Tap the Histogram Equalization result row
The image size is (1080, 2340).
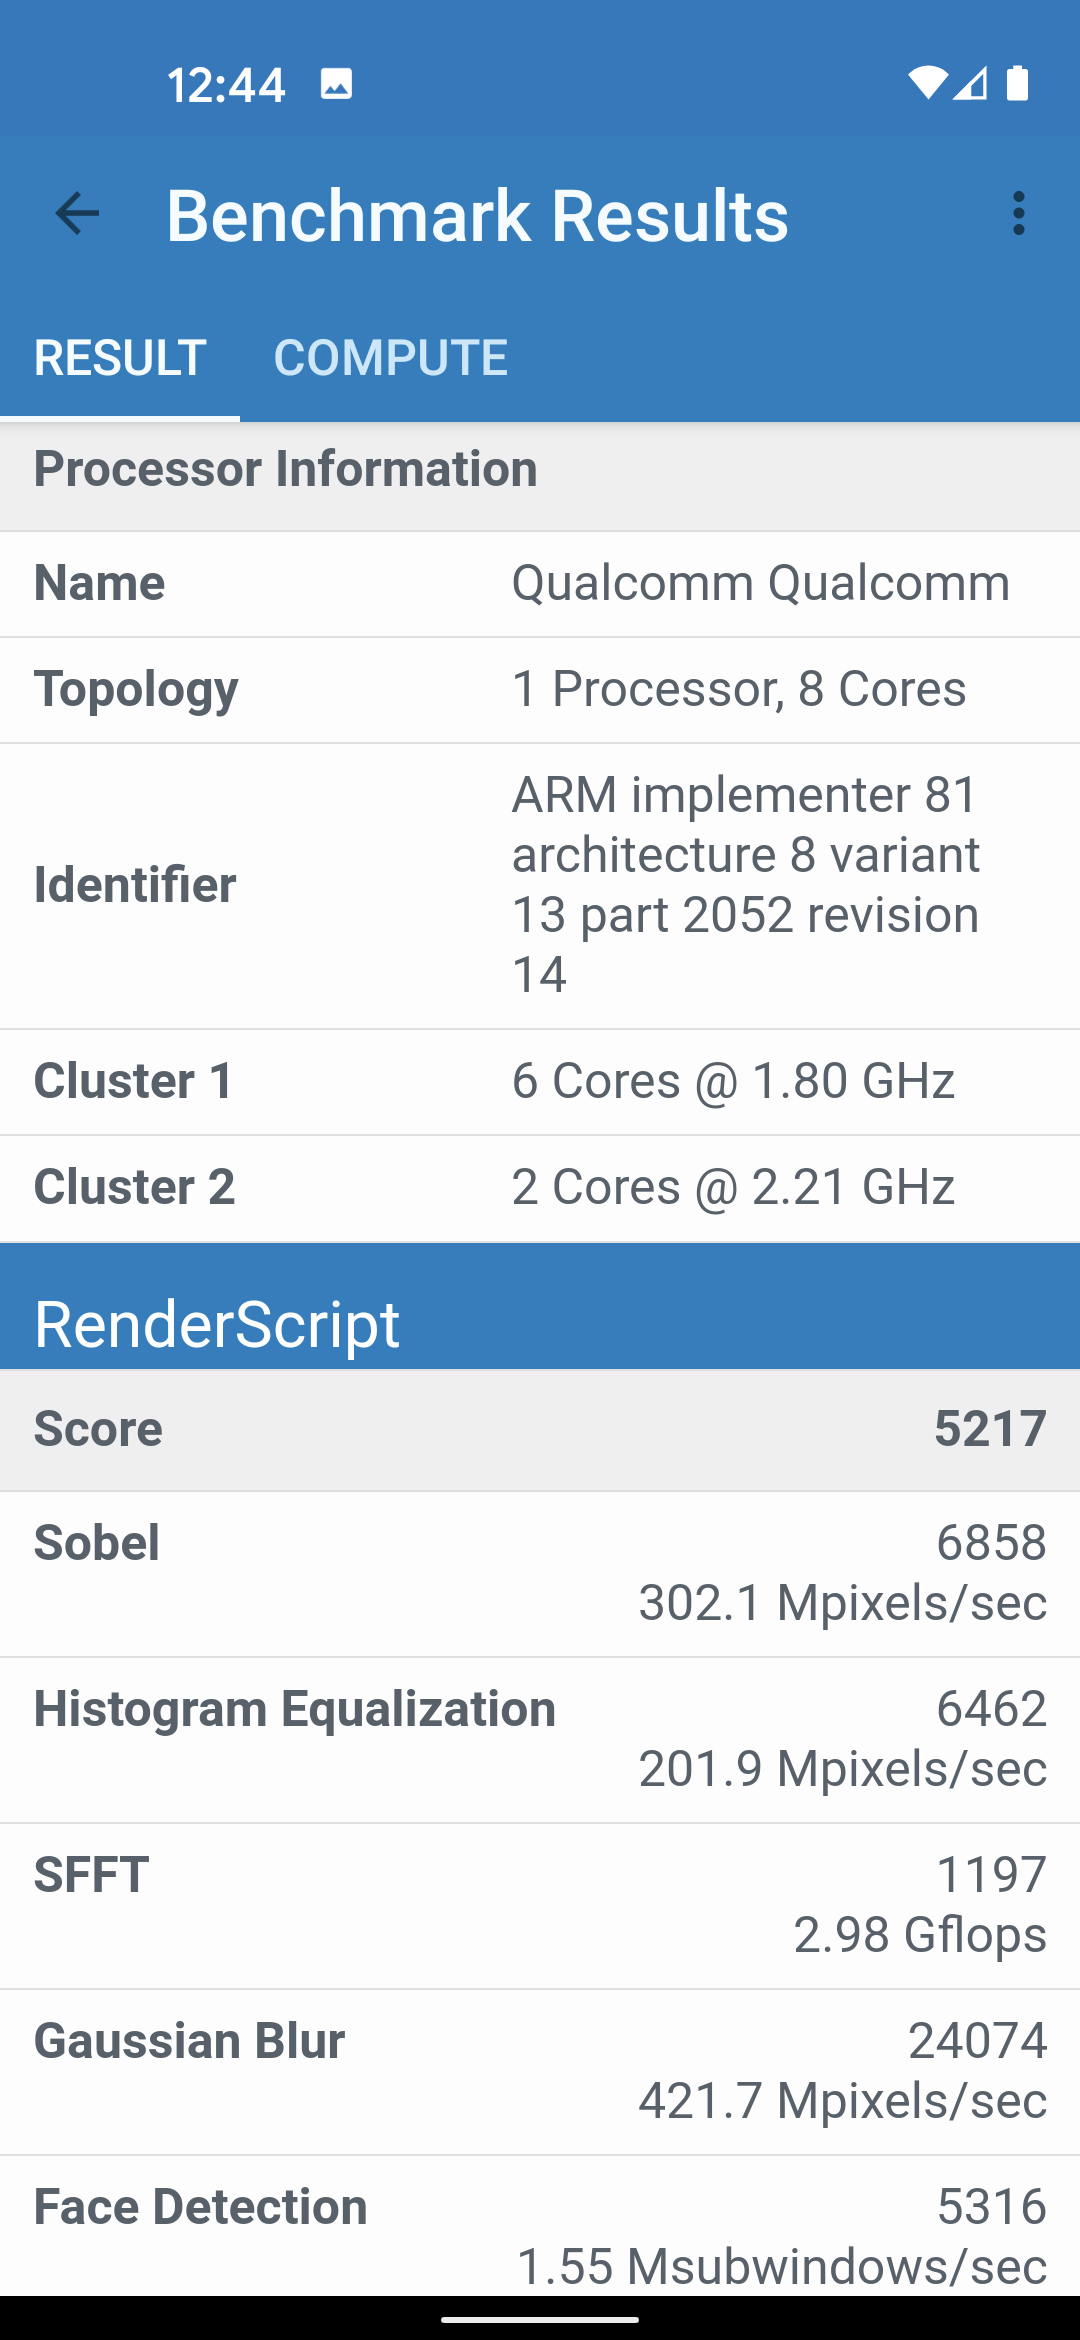(540, 1740)
